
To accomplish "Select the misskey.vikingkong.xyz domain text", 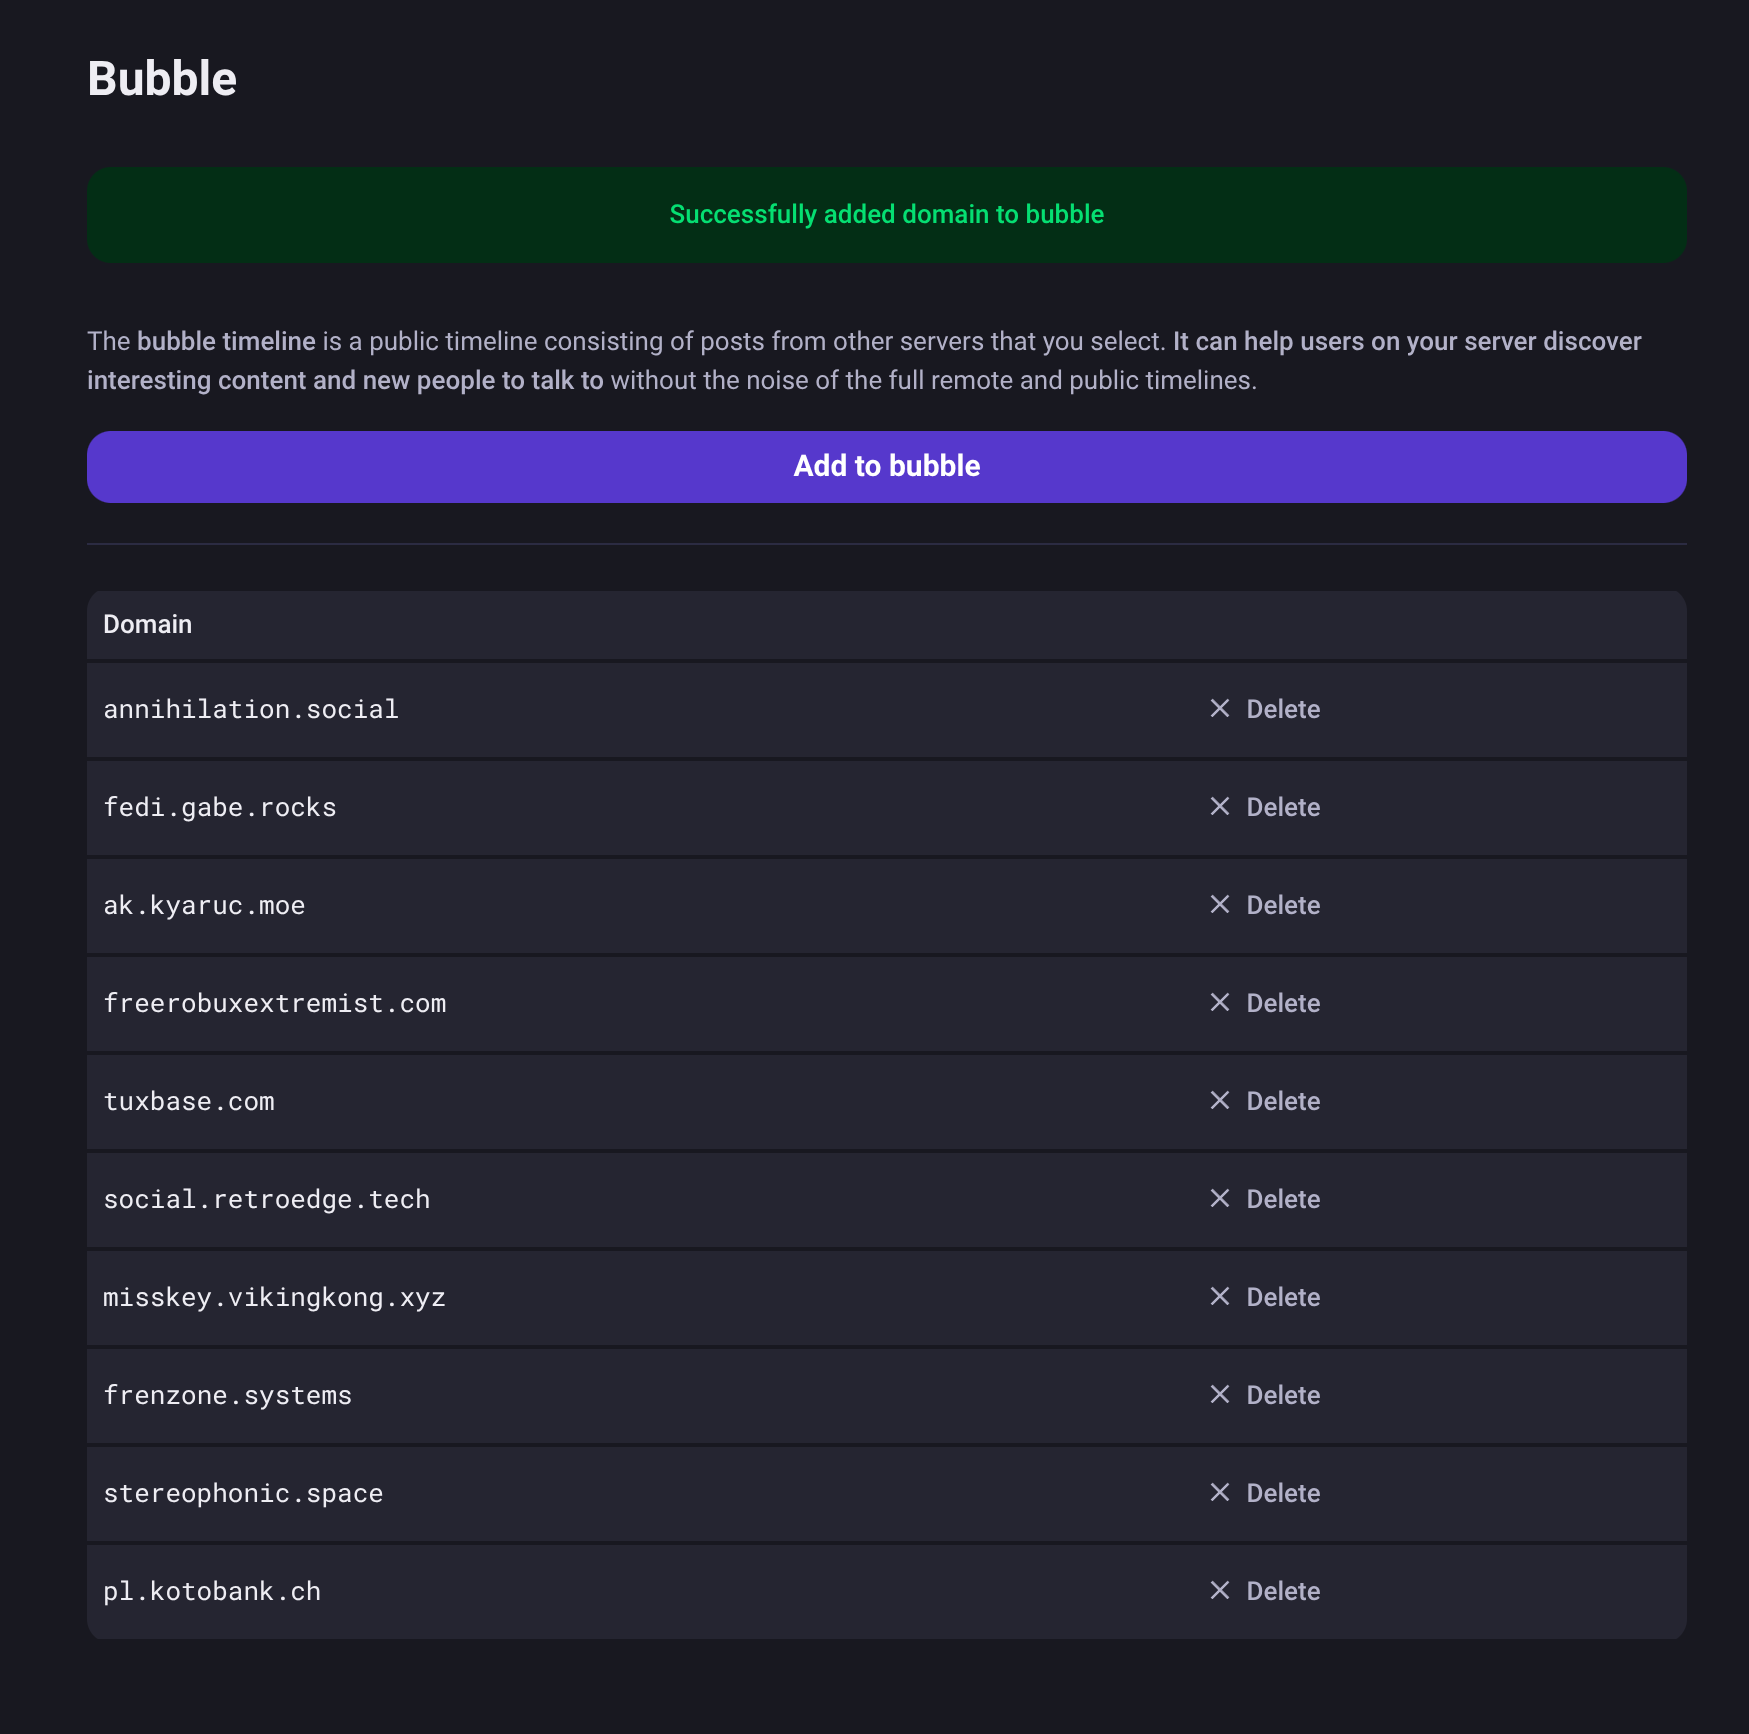I will pyautogui.click(x=274, y=1298).
